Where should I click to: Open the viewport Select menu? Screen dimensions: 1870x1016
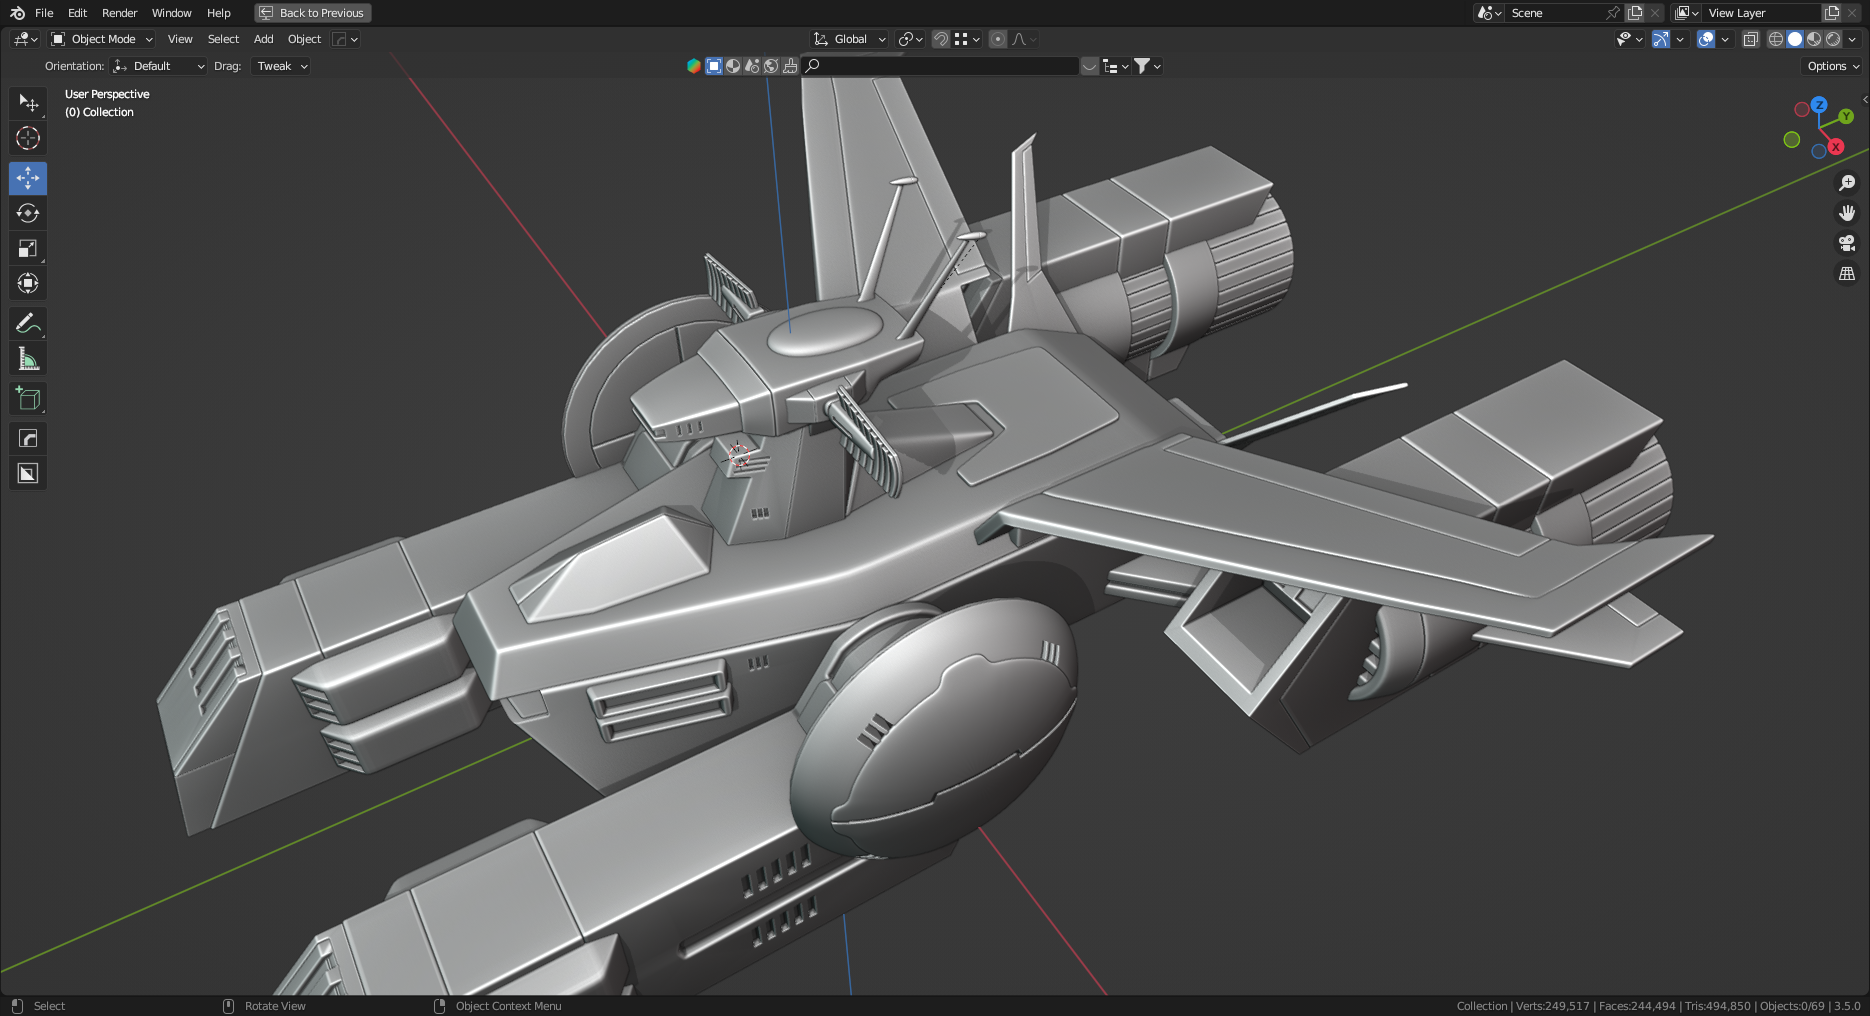tap(223, 39)
